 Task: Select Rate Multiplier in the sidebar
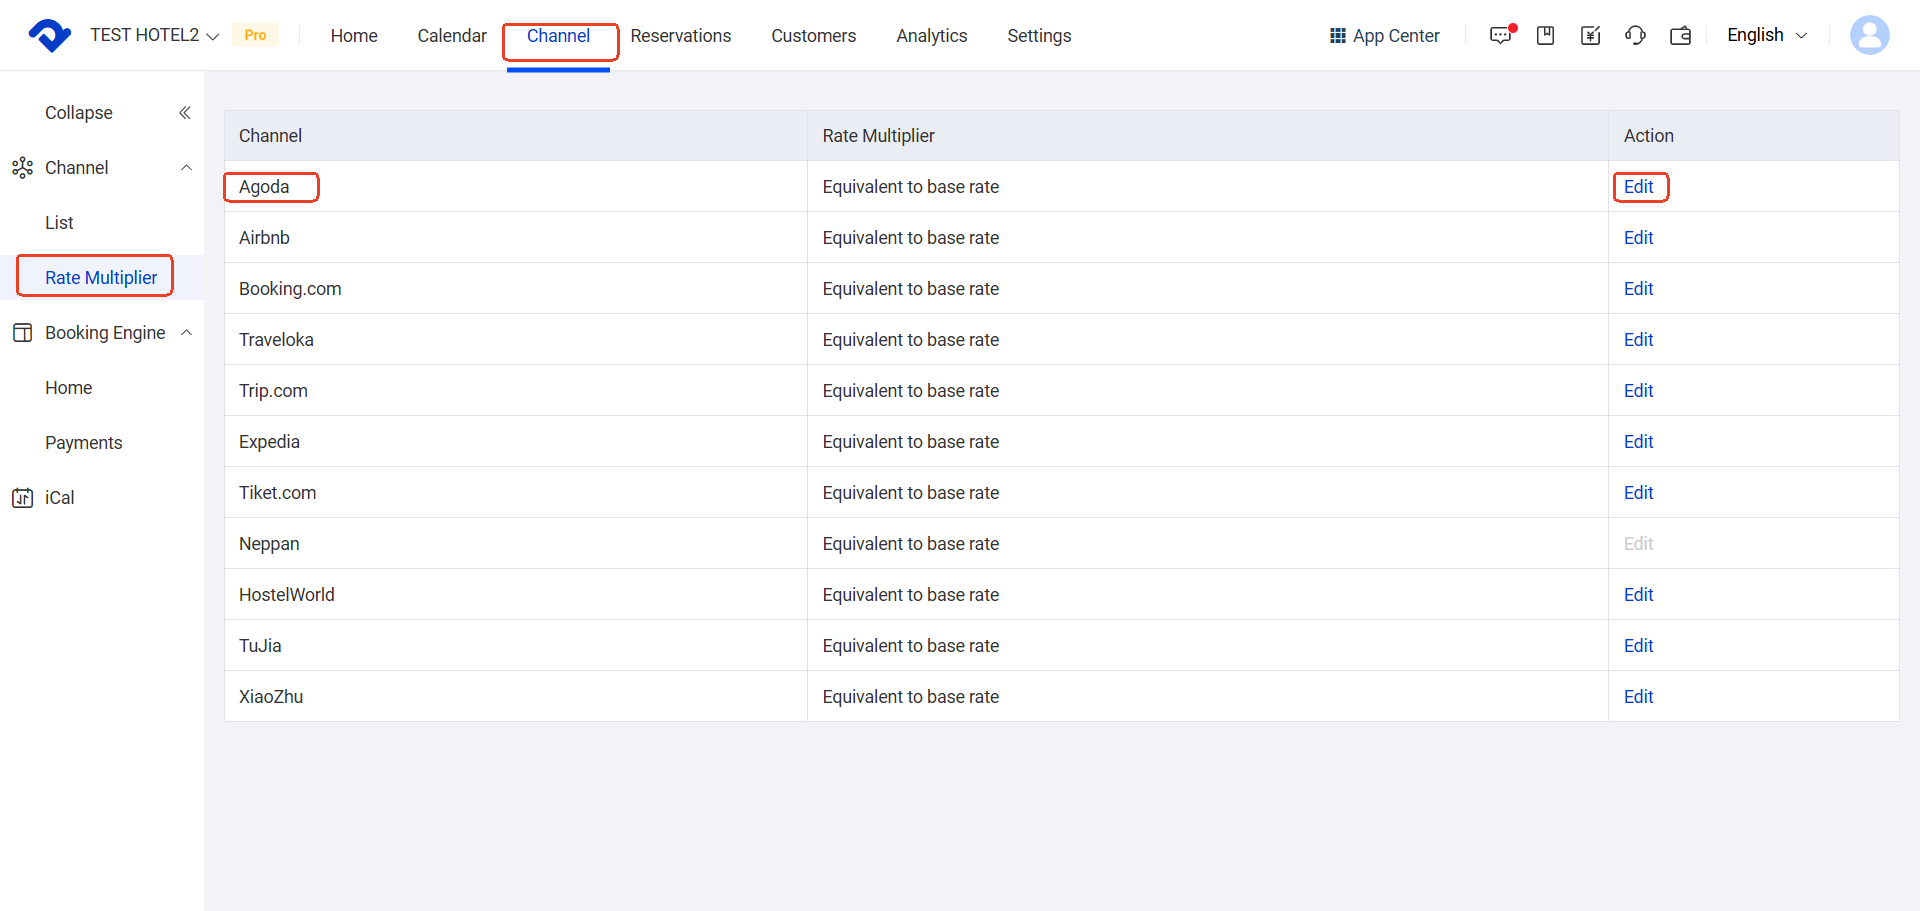(101, 278)
